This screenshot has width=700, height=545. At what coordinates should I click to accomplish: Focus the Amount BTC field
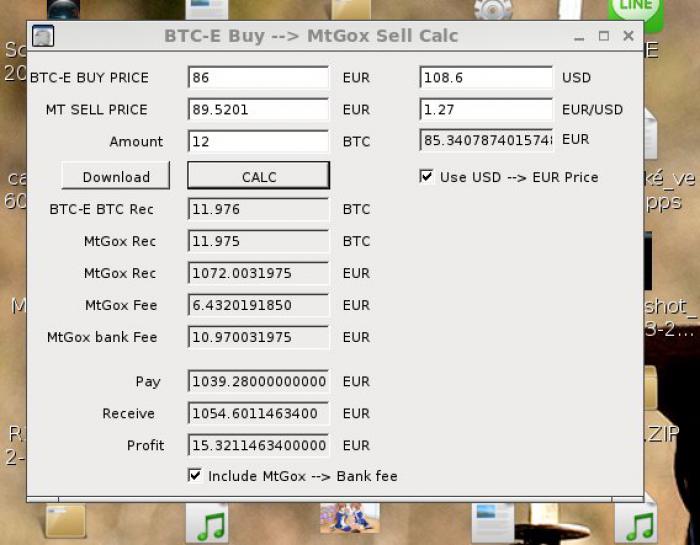pyautogui.click(x=258, y=141)
